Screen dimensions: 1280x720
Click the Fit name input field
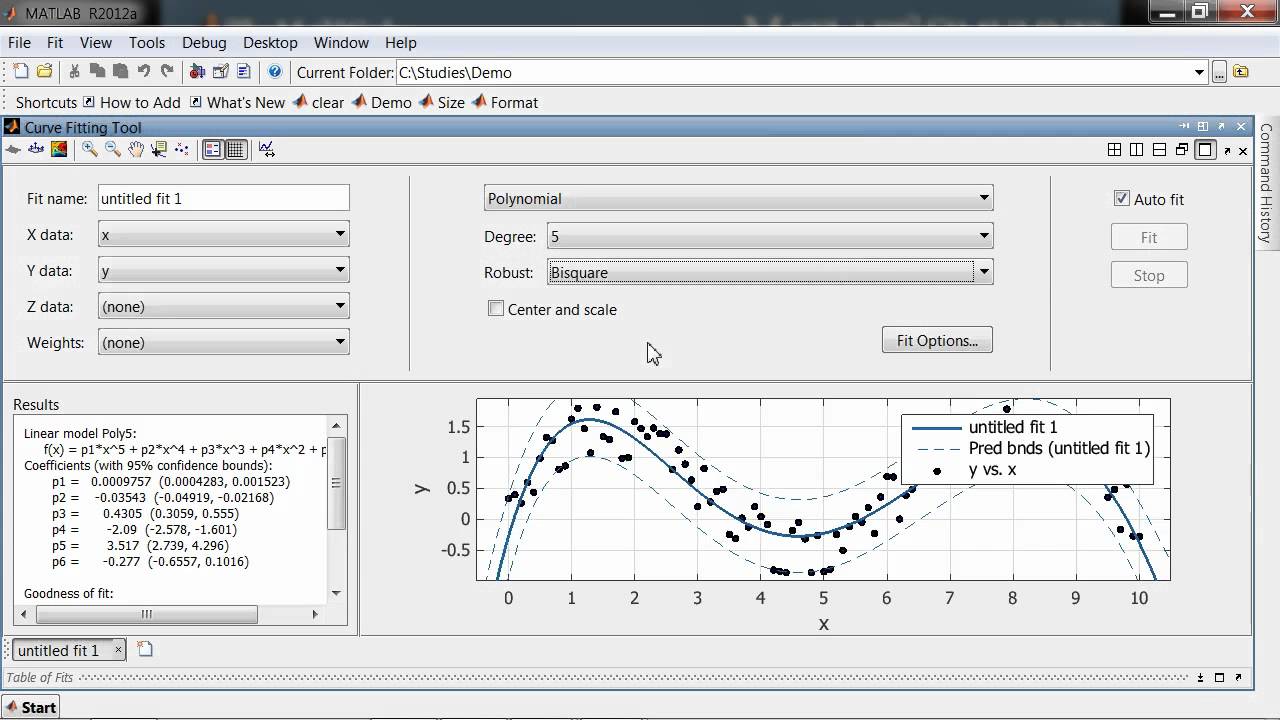coord(223,198)
